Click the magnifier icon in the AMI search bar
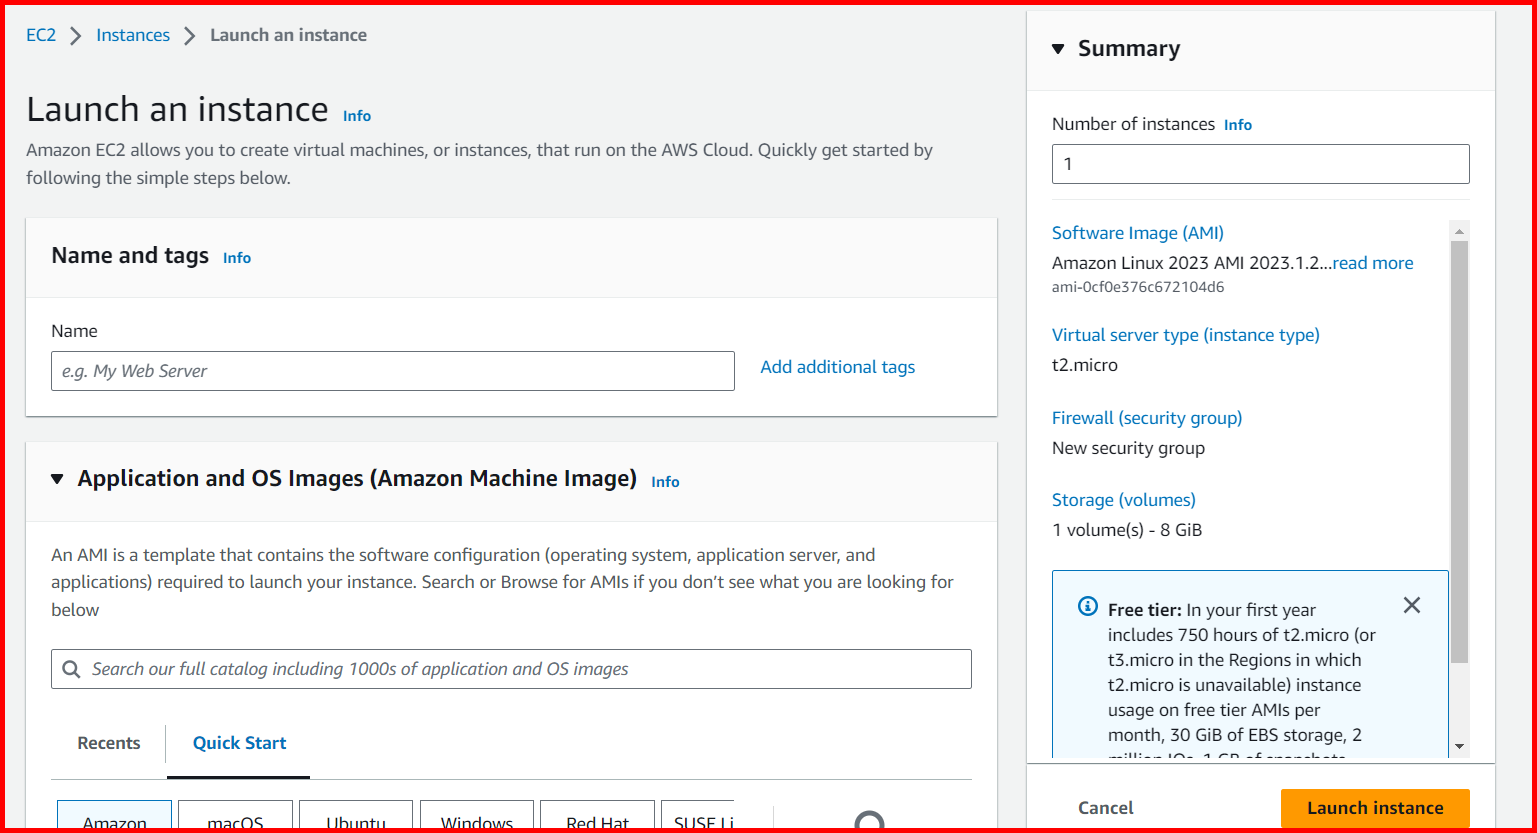This screenshot has width=1537, height=833. point(70,668)
